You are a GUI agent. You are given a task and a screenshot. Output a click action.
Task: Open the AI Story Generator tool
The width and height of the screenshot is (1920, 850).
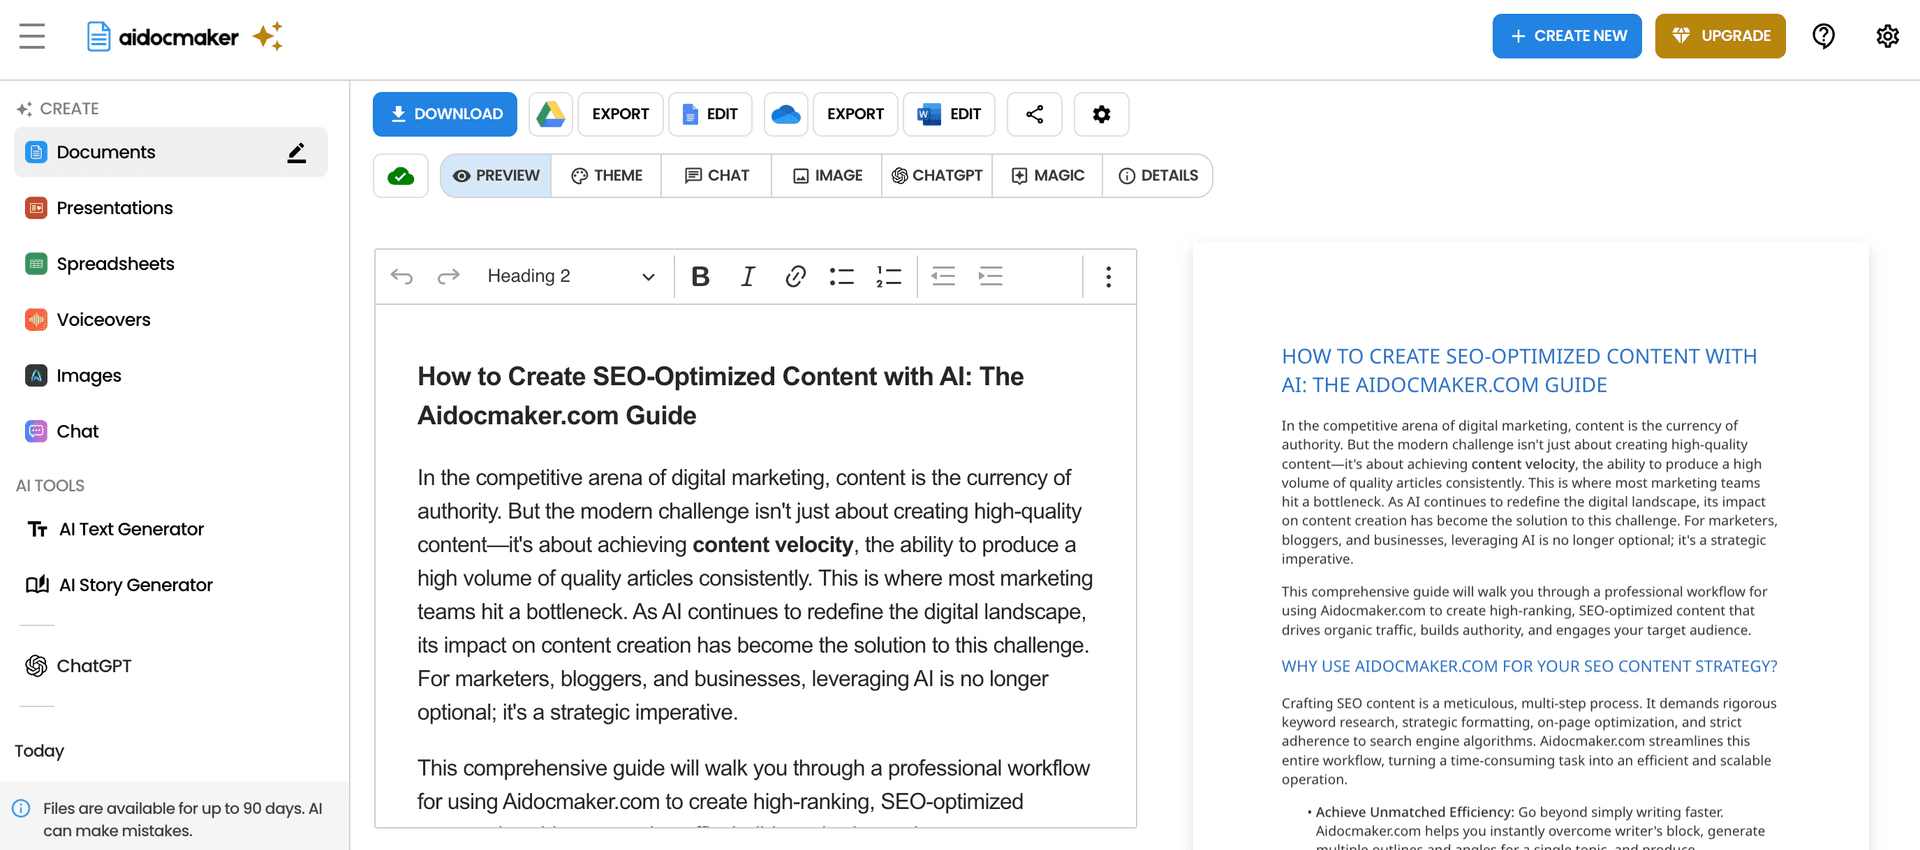click(x=171, y=585)
